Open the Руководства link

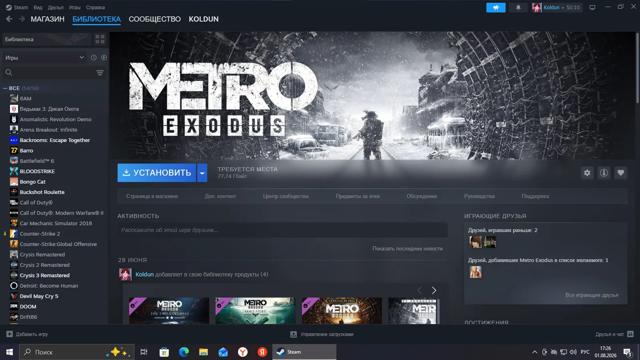pyautogui.click(x=479, y=196)
